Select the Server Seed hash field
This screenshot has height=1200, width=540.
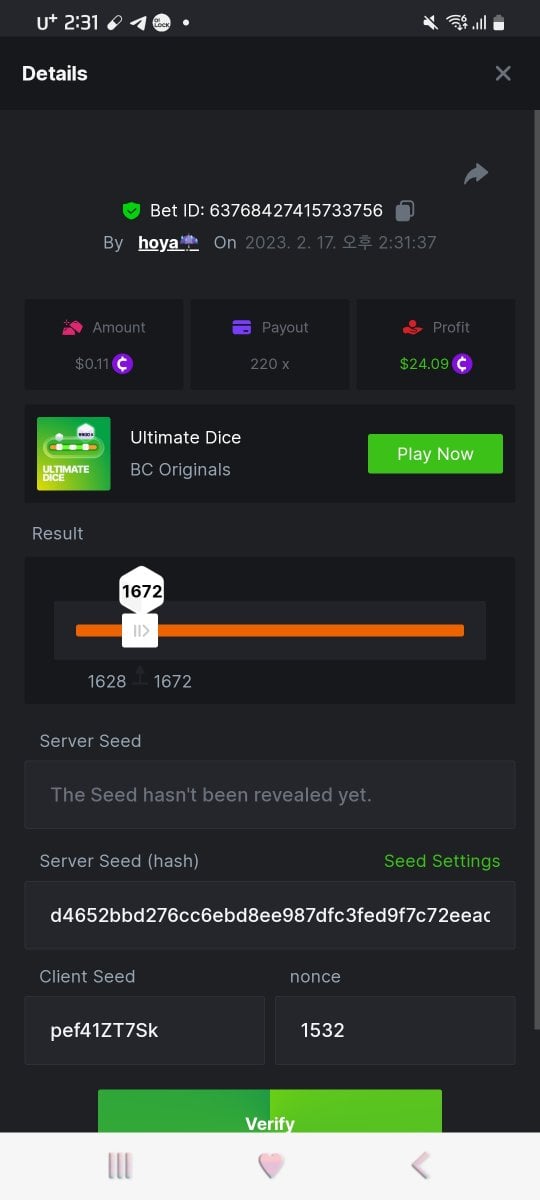(270, 915)
